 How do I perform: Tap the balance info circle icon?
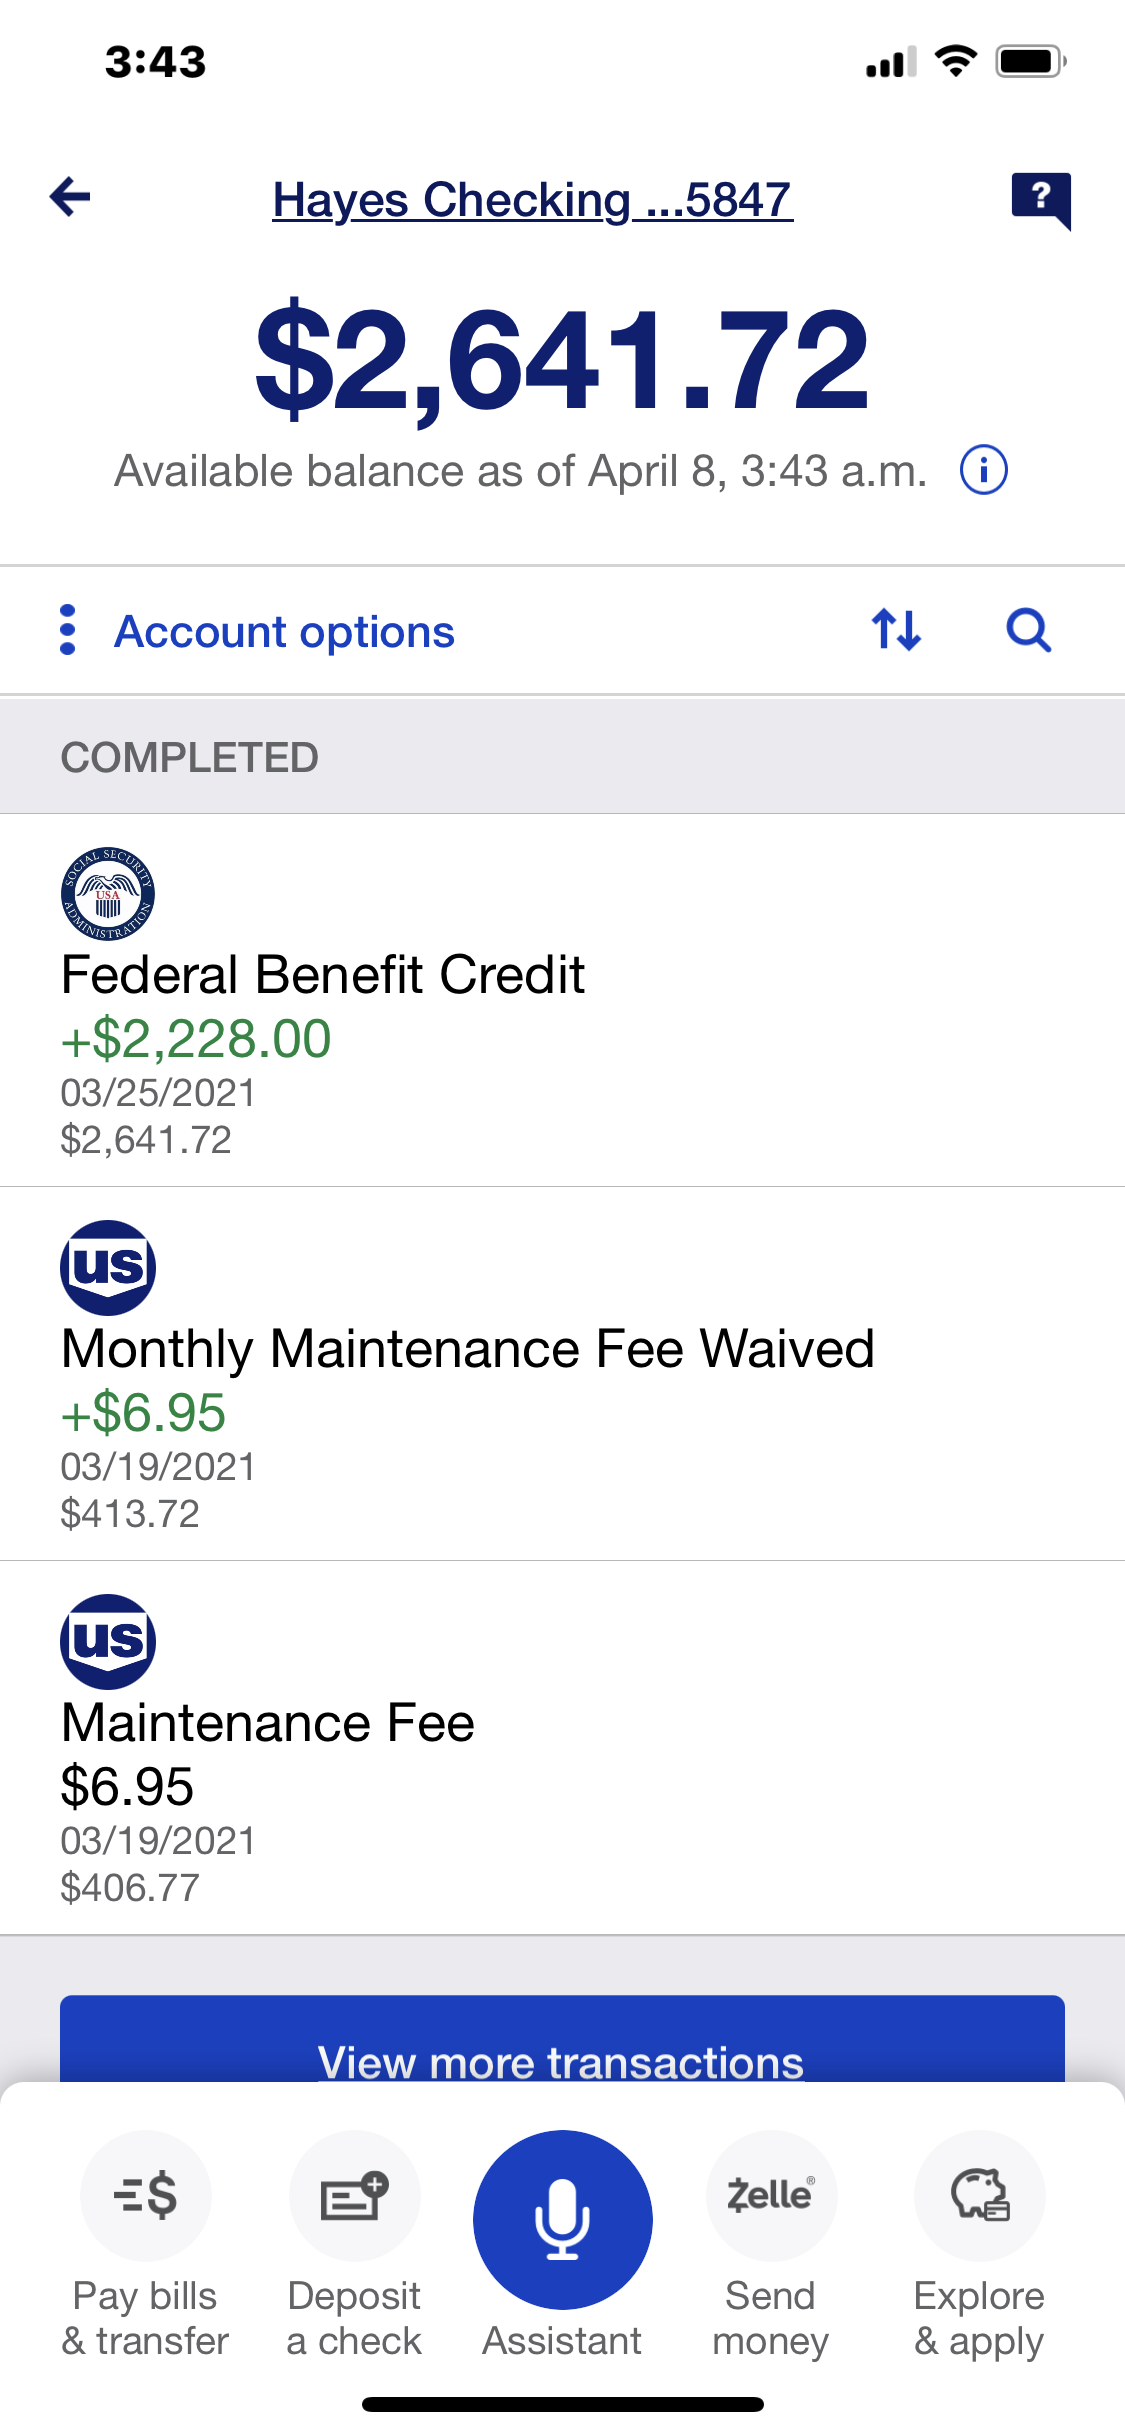[x=984, y=470]
